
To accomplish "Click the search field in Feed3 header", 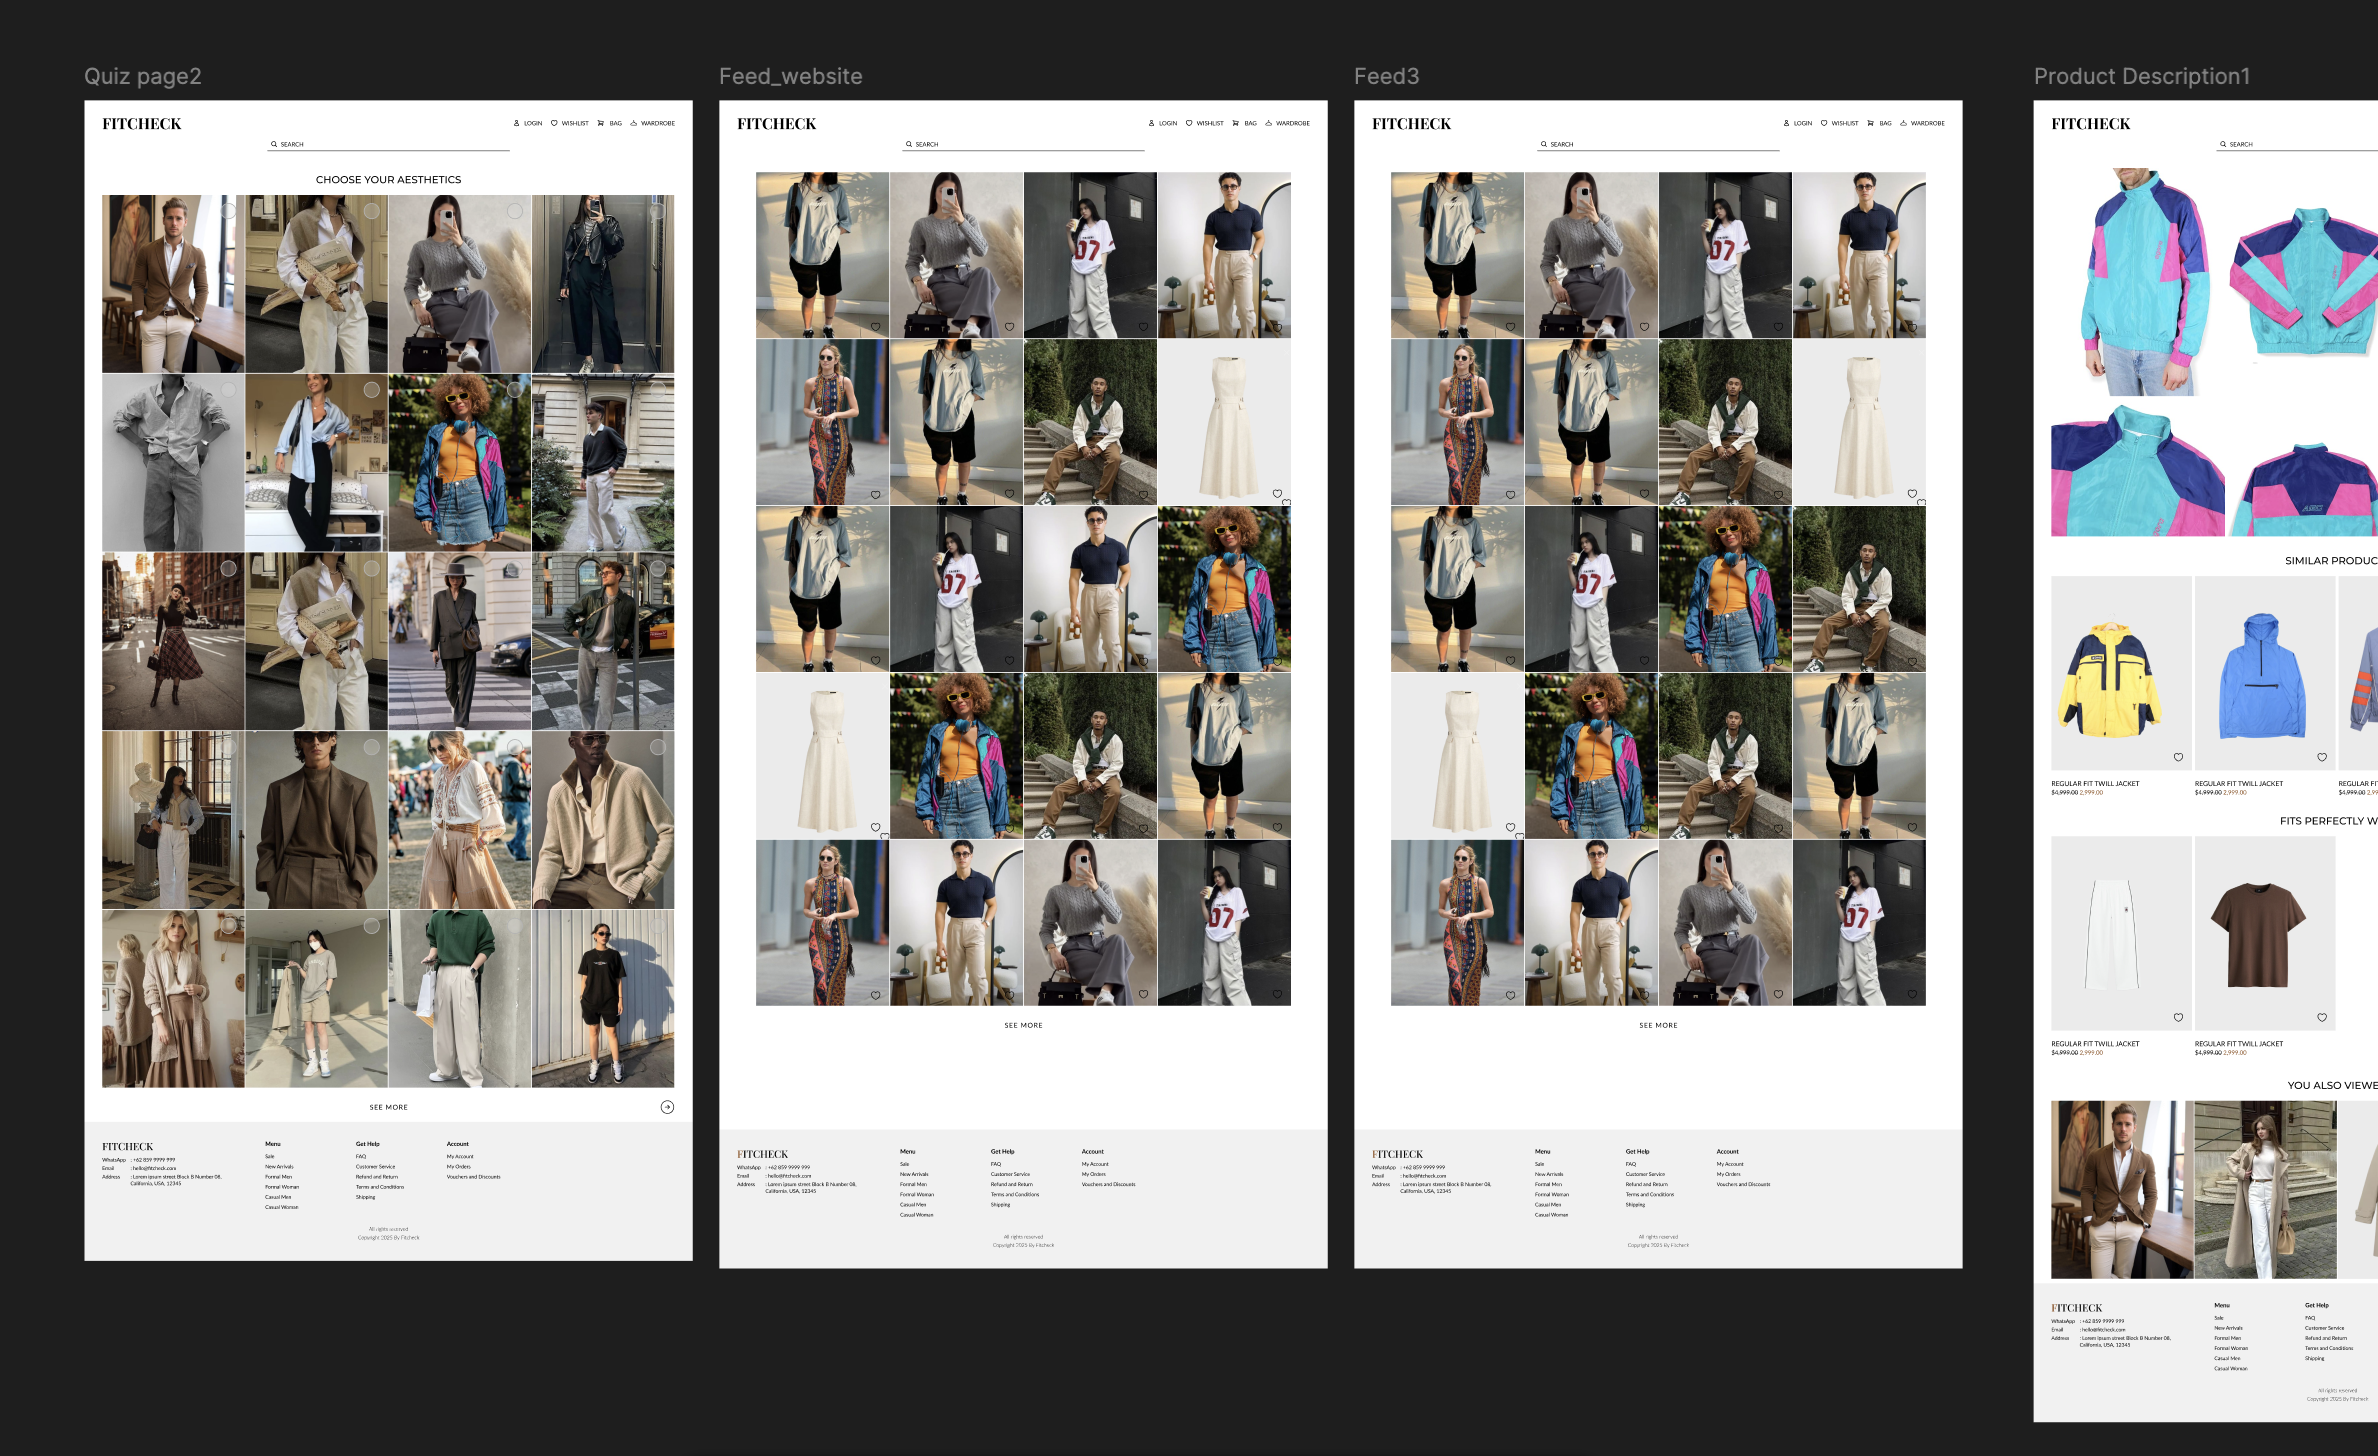I will click(1658, 144).
